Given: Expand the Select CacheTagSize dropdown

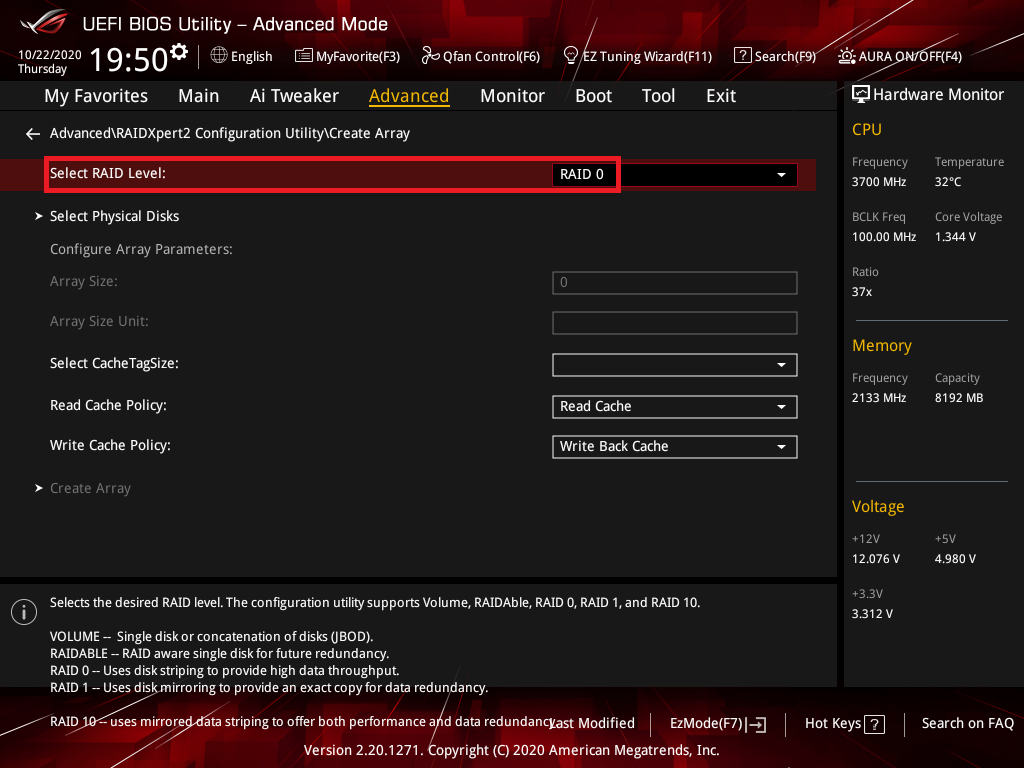Looking at the screenshot, I should pyautogui.click(x=674, y=365).
